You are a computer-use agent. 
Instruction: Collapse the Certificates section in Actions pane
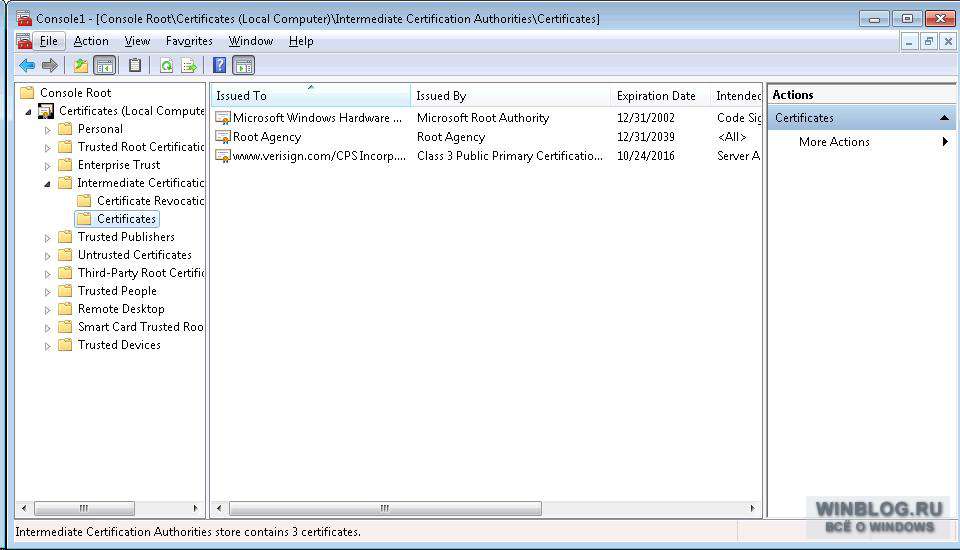coord(944,118)
